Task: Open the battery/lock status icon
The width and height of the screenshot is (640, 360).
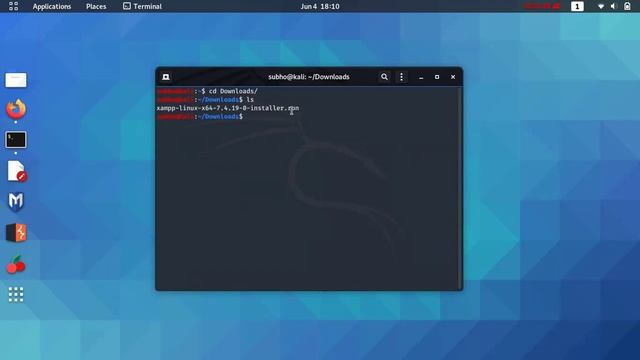Action: click(627, 7)
